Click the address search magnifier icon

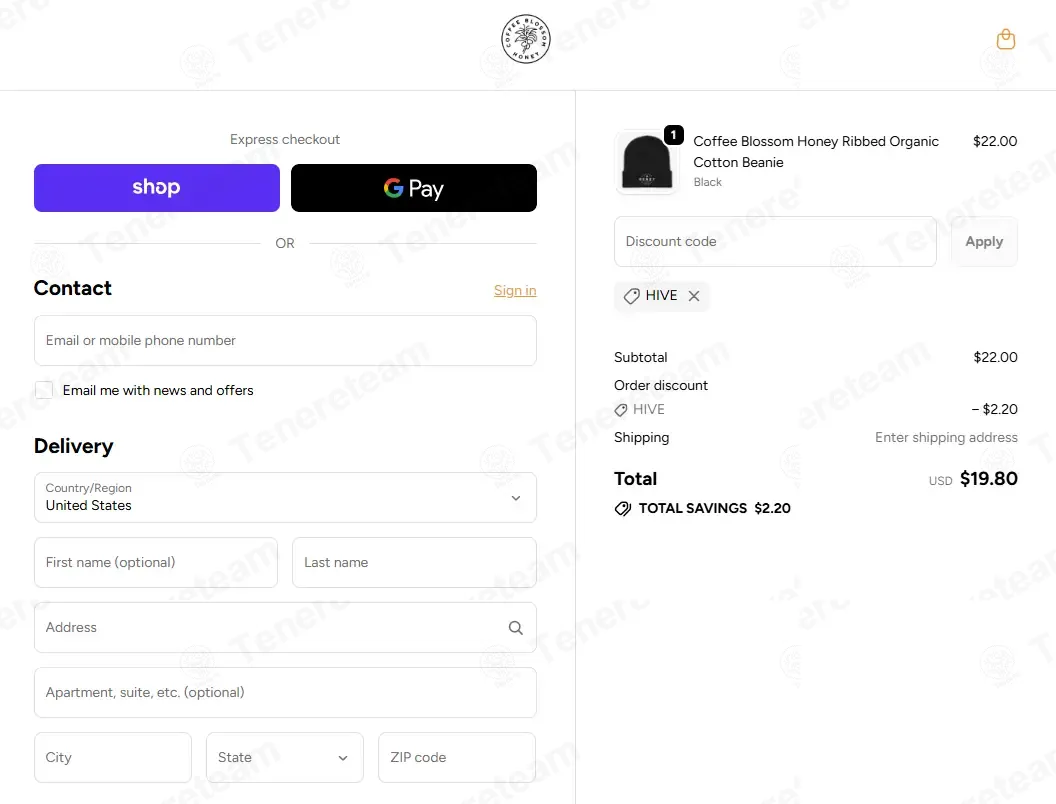pyautogui.click(x=516, y=628)
